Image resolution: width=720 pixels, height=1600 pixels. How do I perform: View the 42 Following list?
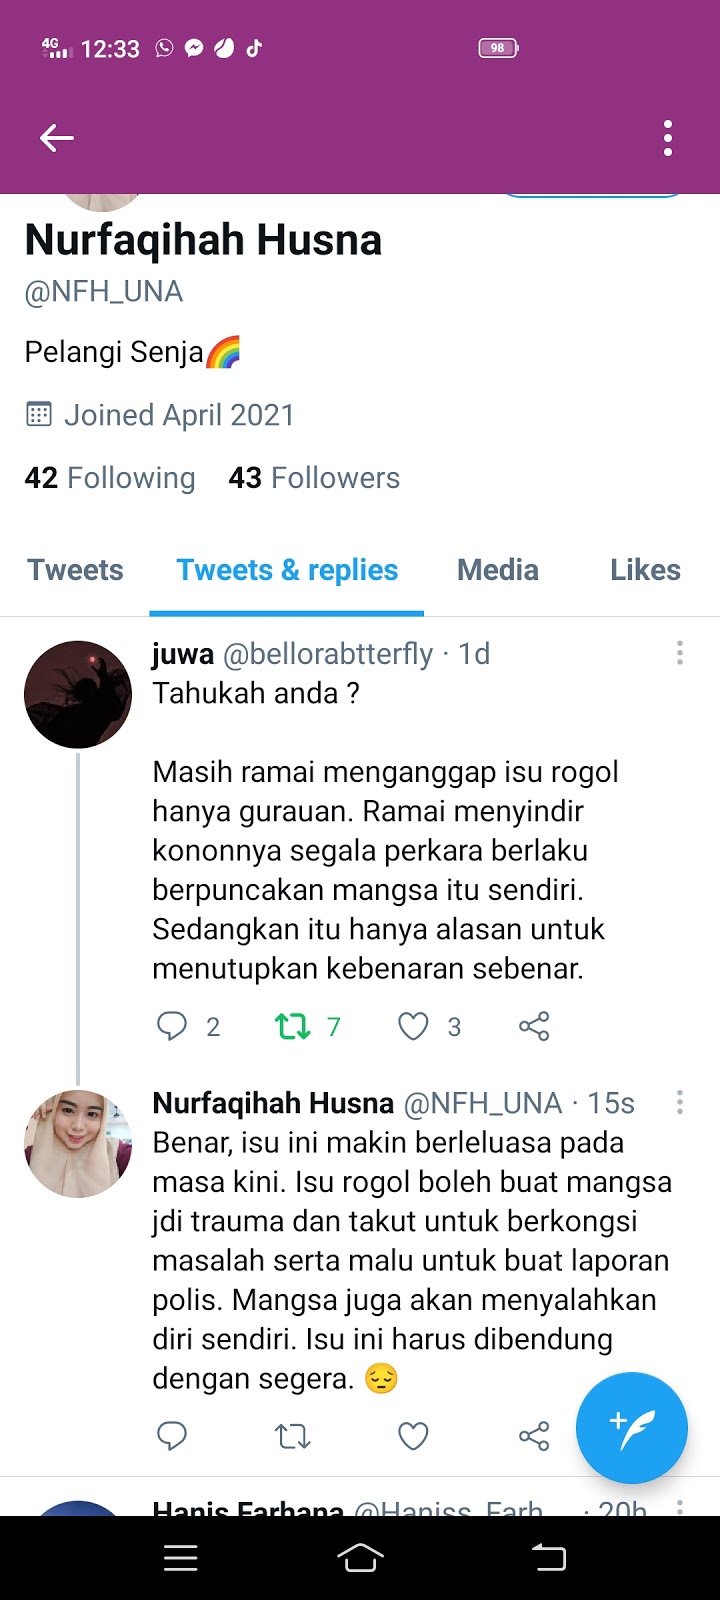pos(110,478)
